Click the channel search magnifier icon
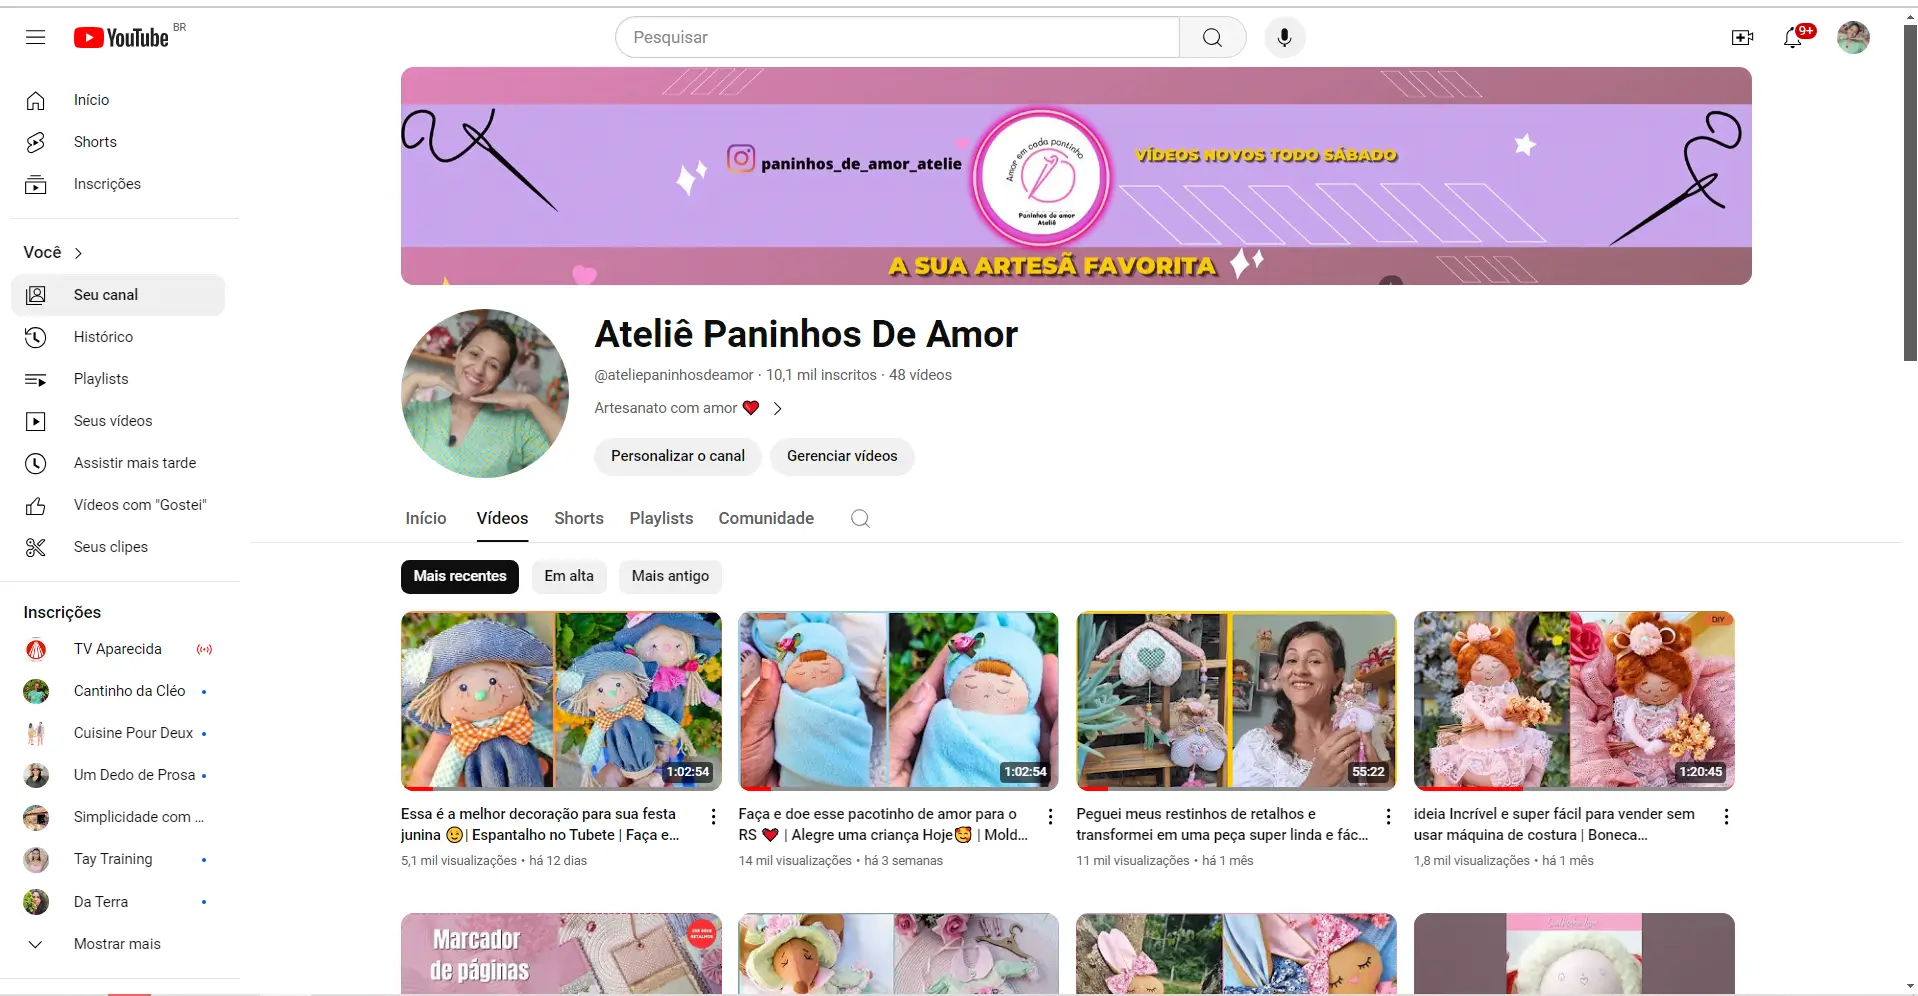Image resolution: width=1918 pixels, height=996 pixels. [x=860, y=518]
